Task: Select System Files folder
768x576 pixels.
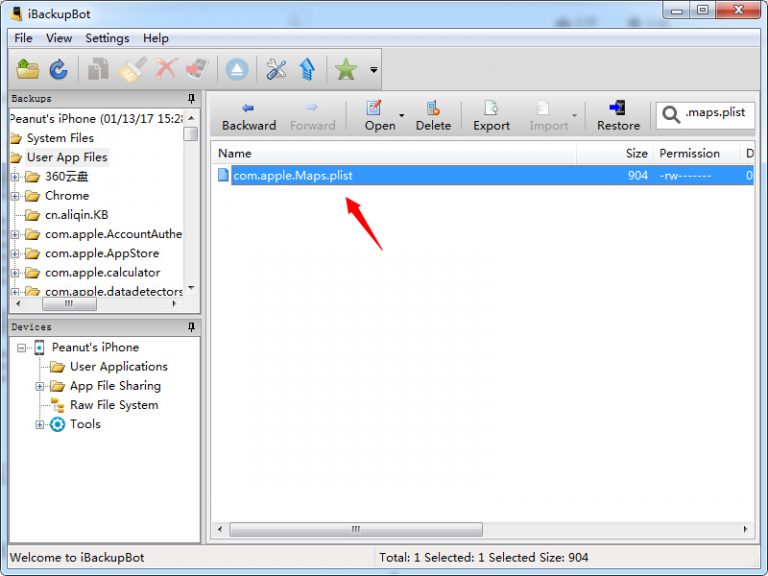Action: [x=60, y=138]
